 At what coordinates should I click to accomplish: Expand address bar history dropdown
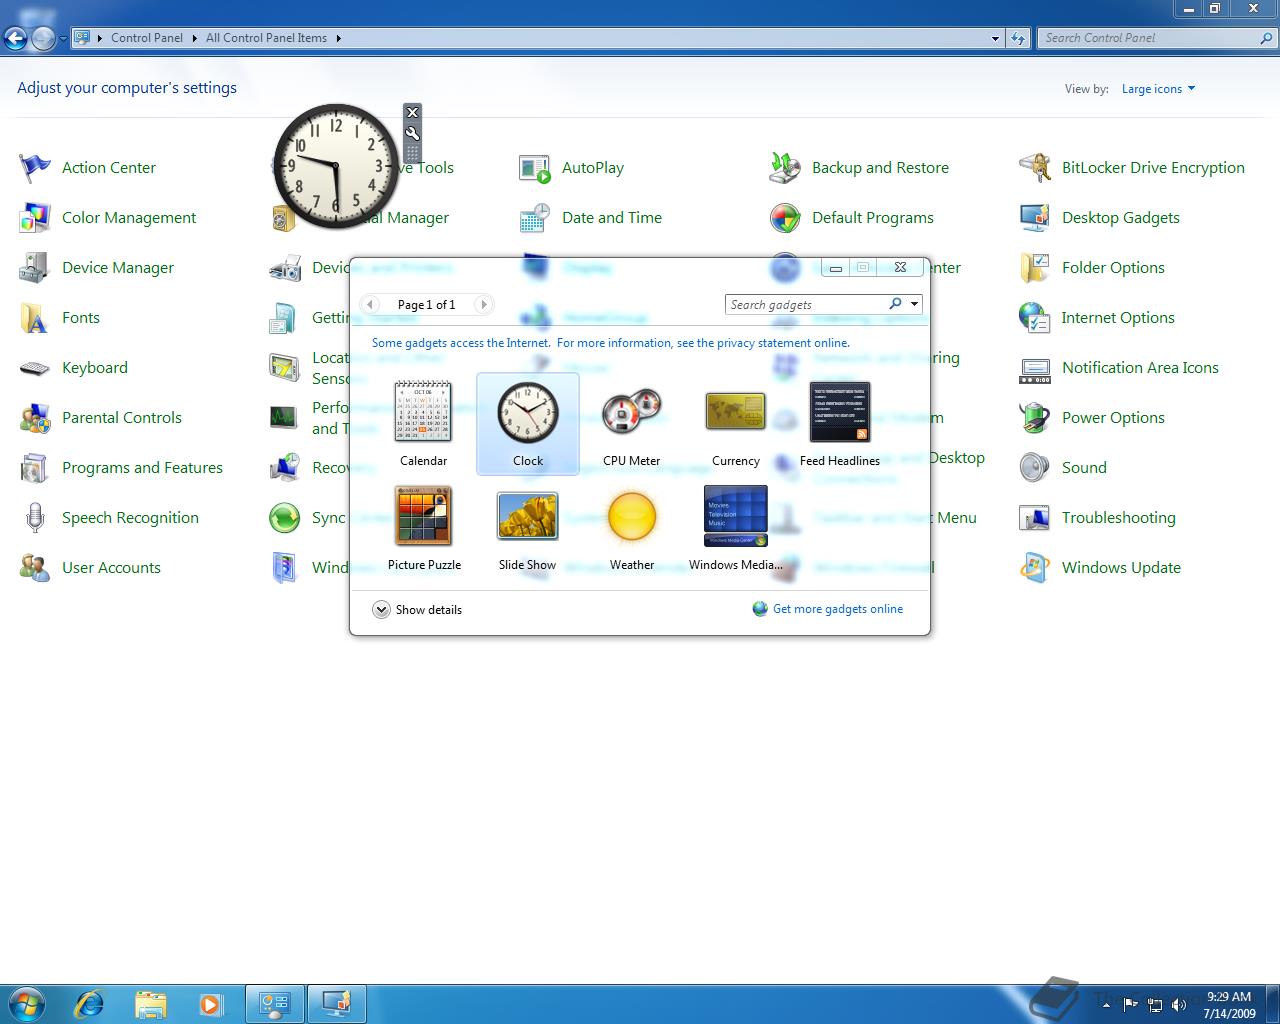995,38
